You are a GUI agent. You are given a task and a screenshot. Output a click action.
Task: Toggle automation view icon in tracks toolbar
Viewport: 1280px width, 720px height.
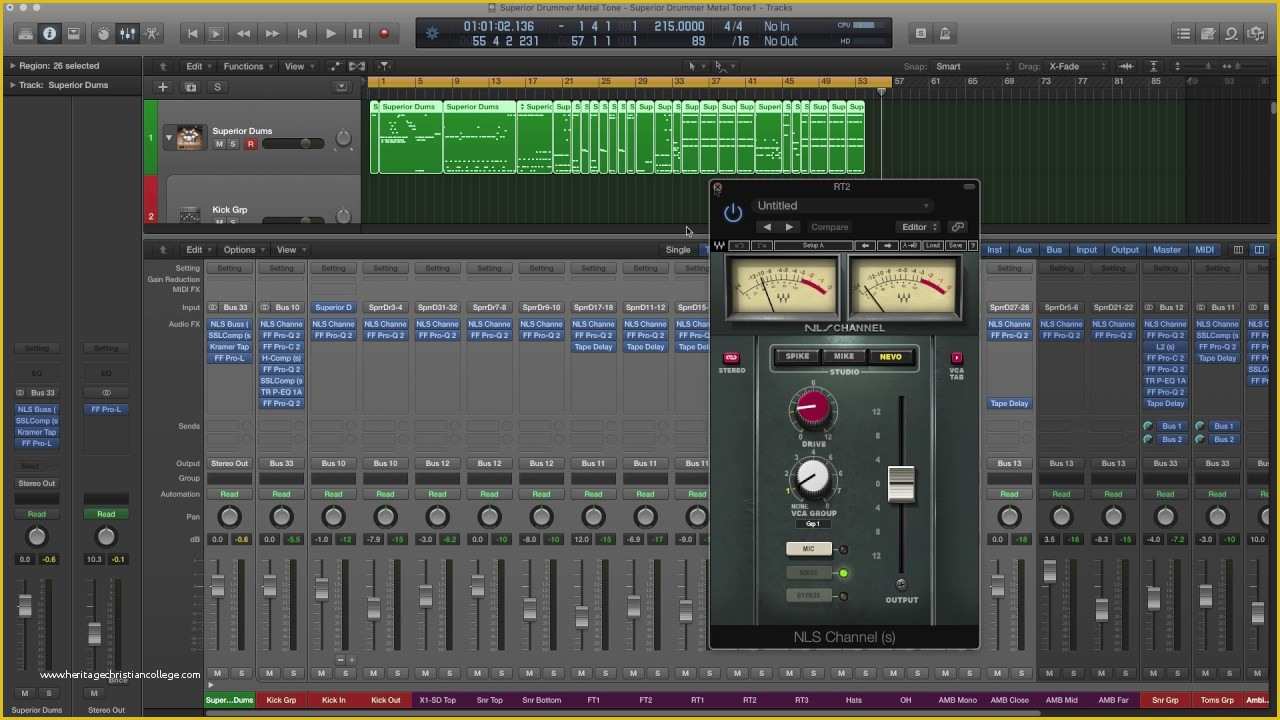click(336, 66)
